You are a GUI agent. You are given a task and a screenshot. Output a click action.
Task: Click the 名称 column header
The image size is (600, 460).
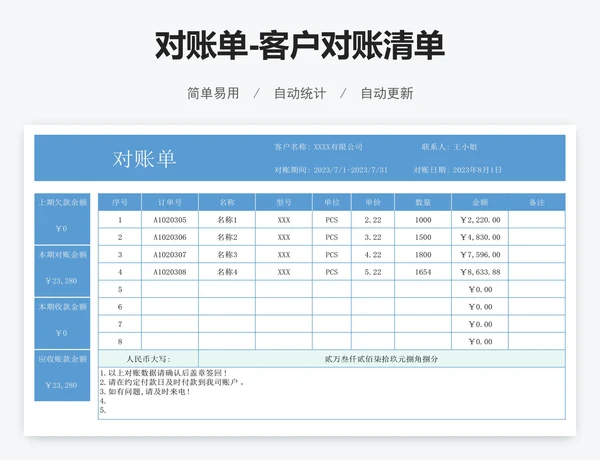(227, 202)
